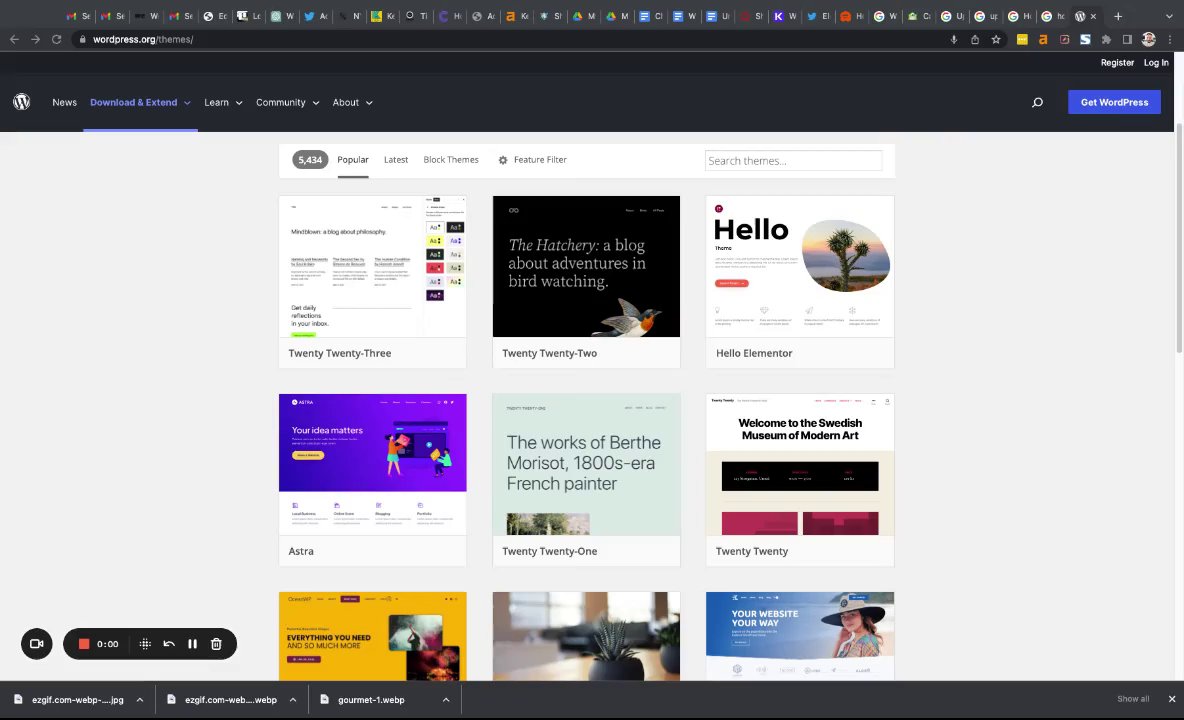Click the recorder undo/restart arrow
Image resolution: width=1184 pixels, height=720 pixels.
(169, 644)
